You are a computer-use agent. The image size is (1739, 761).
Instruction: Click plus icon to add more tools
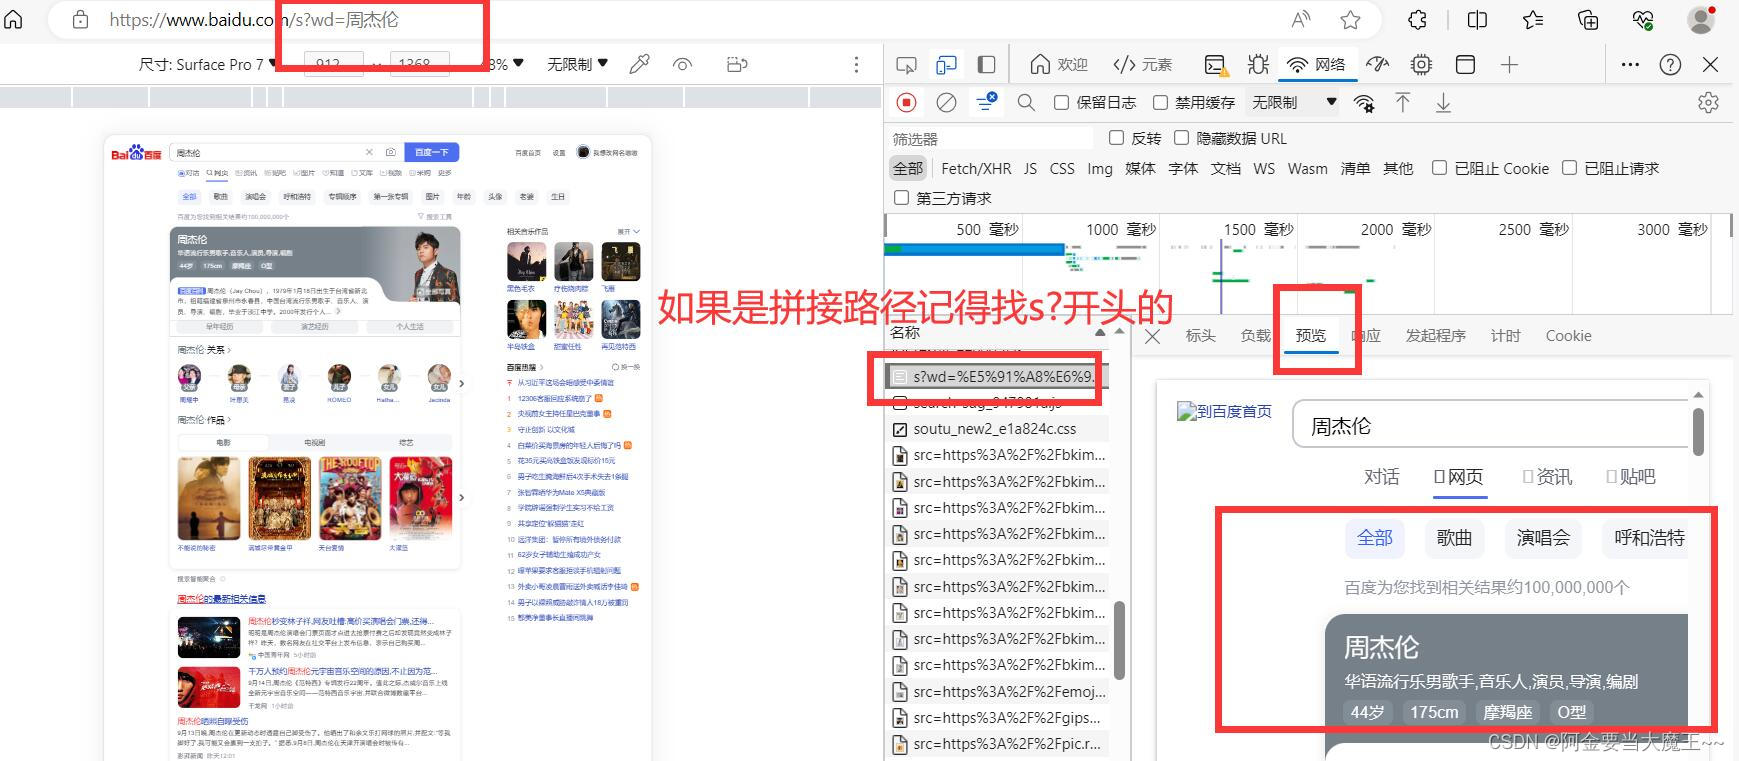click(1509, 65)
